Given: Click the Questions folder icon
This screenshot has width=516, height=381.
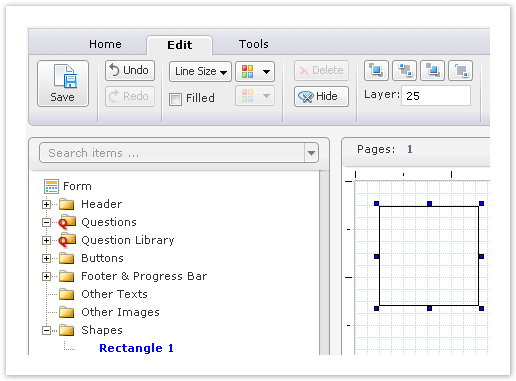Looking at the screenshot, I should click(x=67, y=222).
